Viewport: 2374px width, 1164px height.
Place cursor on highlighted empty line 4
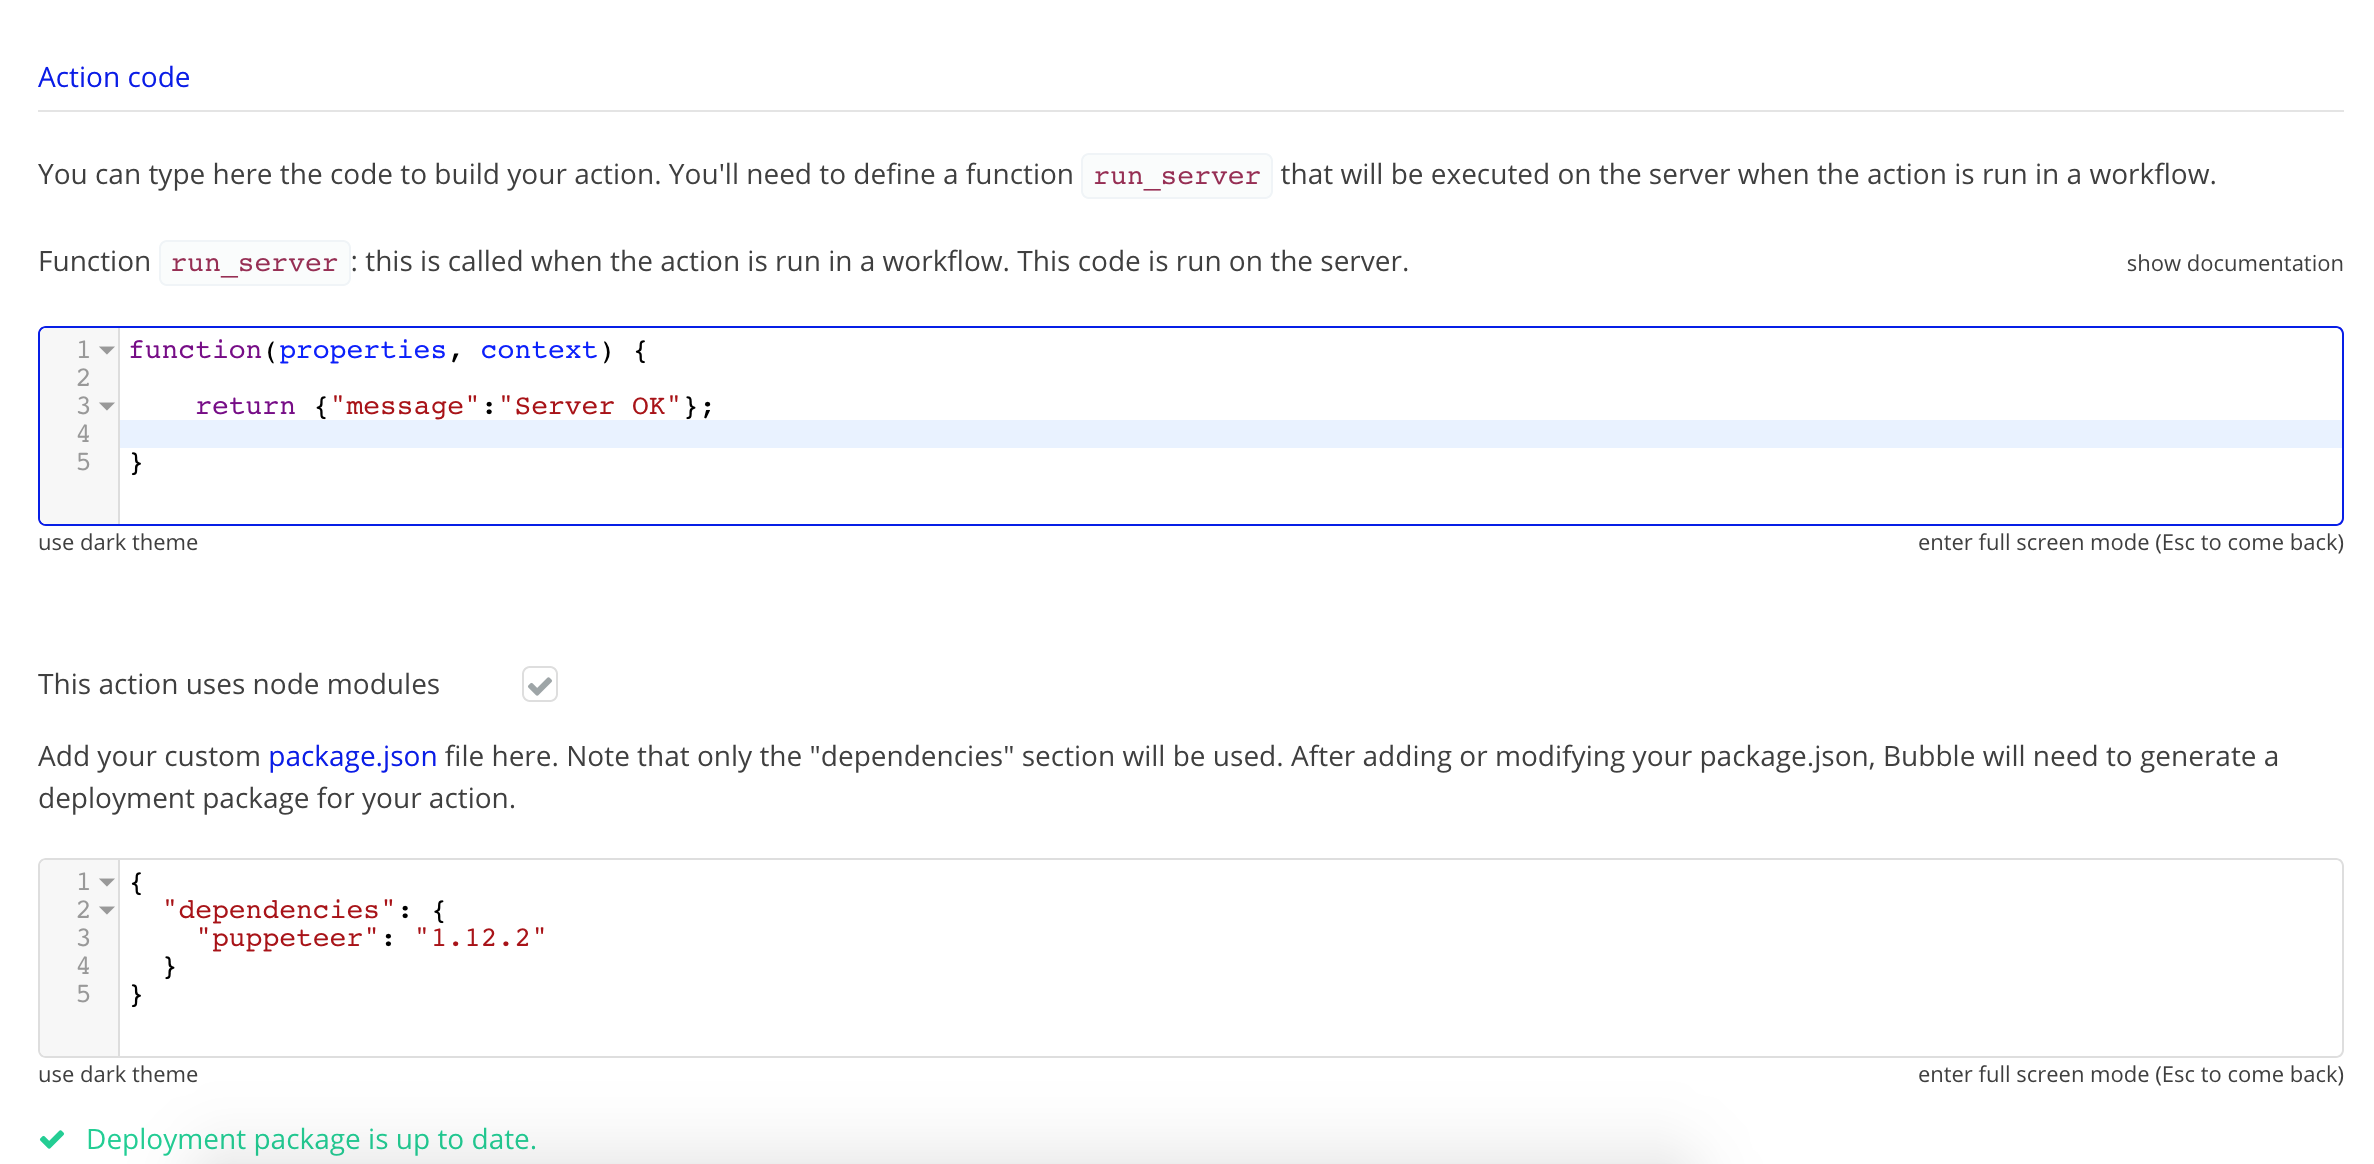tap(1200, 434)
